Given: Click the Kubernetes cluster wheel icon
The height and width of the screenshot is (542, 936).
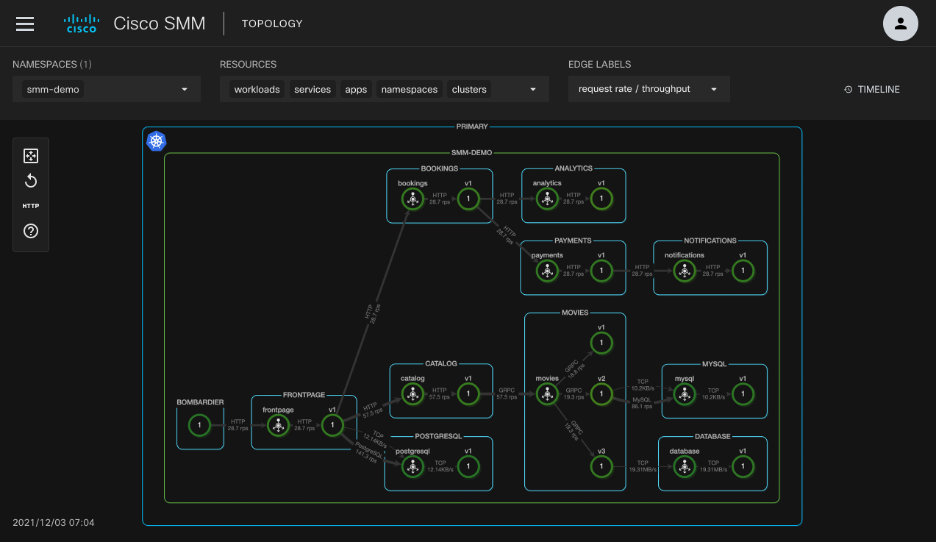Looking at the screenshot, I should 156,141.
